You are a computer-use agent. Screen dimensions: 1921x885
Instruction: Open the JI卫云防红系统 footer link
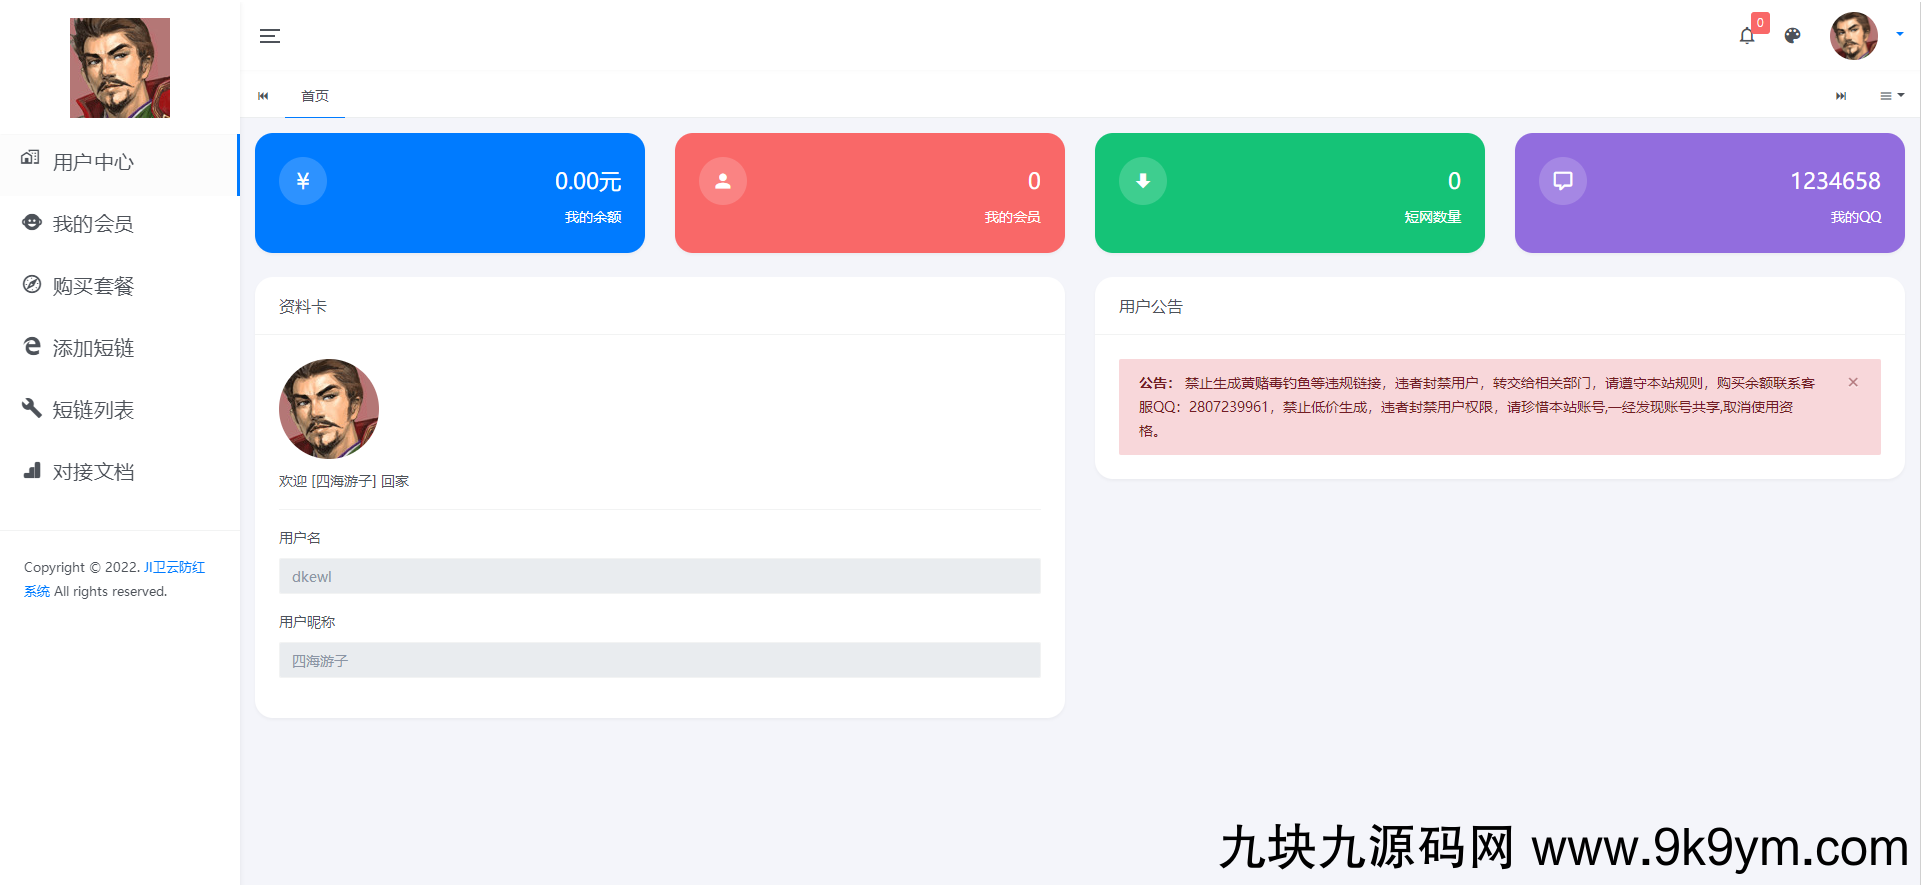click(174, 568)
